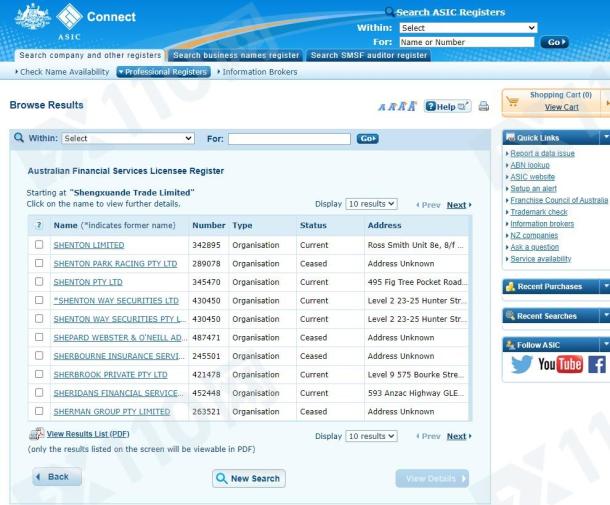Tick the checkbox for SHENTON LIMITED
This screenshot has height=505, width=610.
(x=39, y=244)
